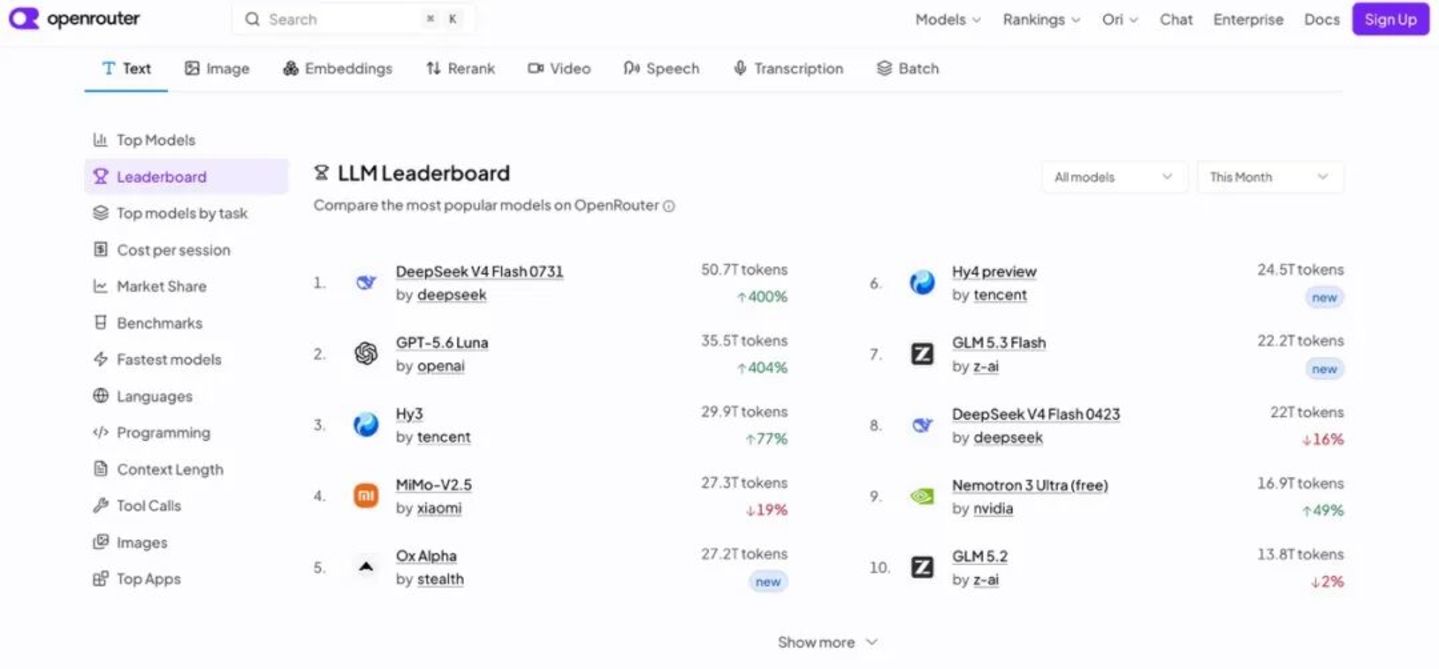
Task: Click the Leaderboard trophy icon in sidebar
Action: point(100,176)
